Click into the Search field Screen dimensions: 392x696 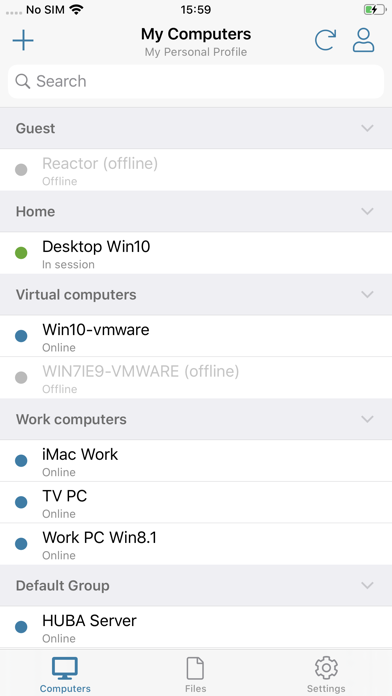(x=196, y=81)
